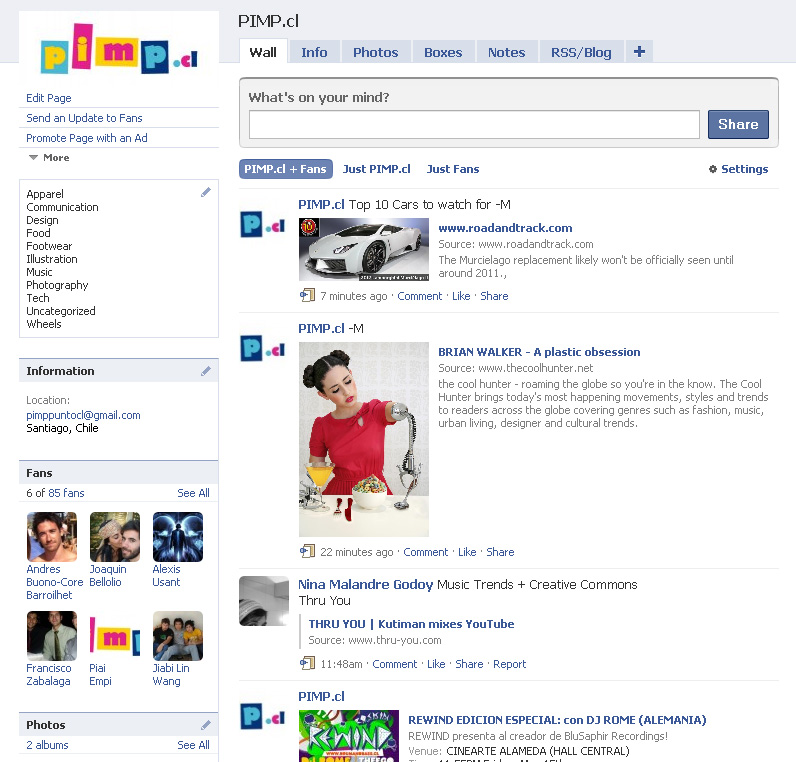This screenshot has width=796, height=762.
Task: Open the Send an Update to Fans link
Action: point(84,118)
